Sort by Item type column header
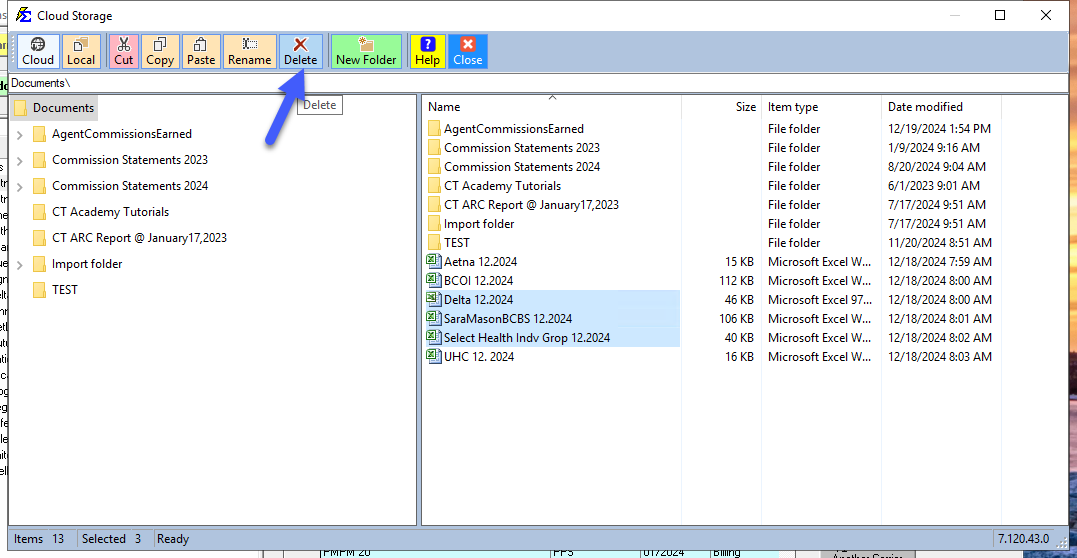Image resolution: width=1077 pixels, height=558 pixels. tap(821, 107)
